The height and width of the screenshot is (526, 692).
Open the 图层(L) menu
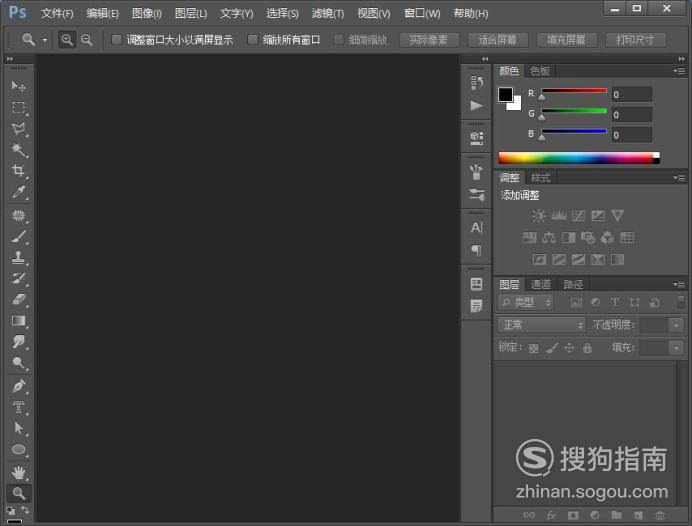(x=191, y=14)
